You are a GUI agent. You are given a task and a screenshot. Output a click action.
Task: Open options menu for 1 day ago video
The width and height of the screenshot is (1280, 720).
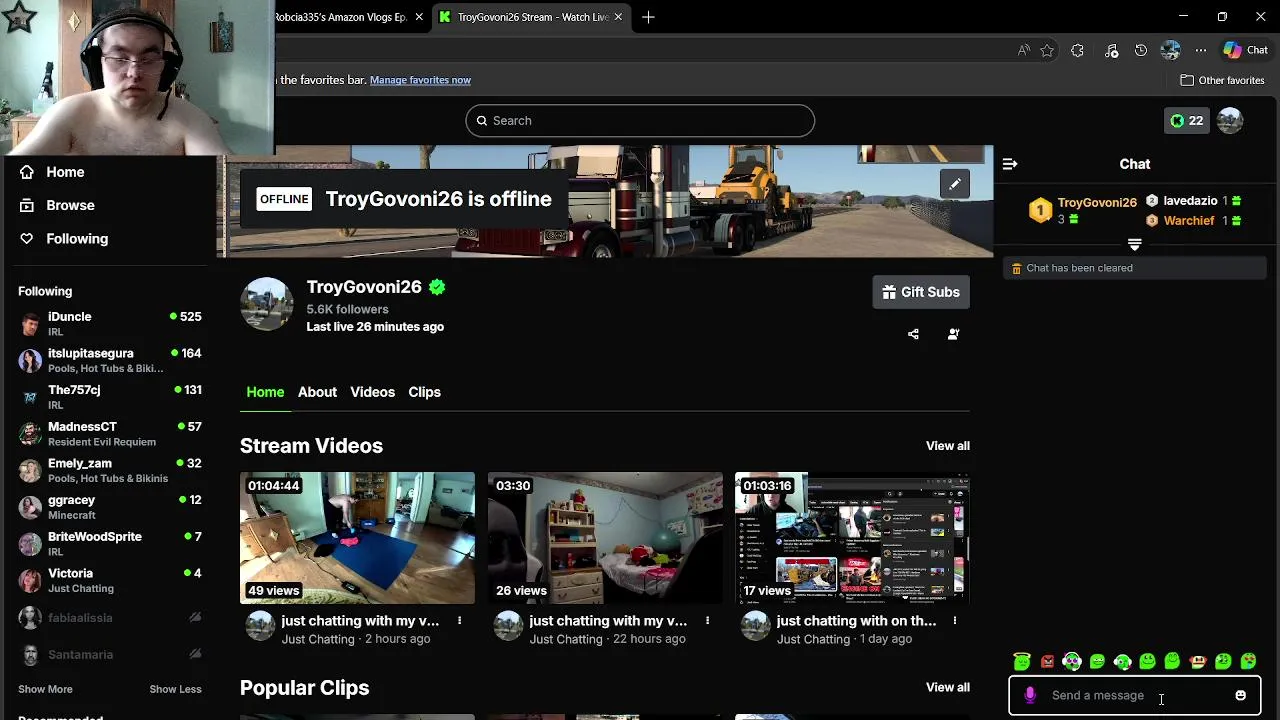tap(954, 621)
